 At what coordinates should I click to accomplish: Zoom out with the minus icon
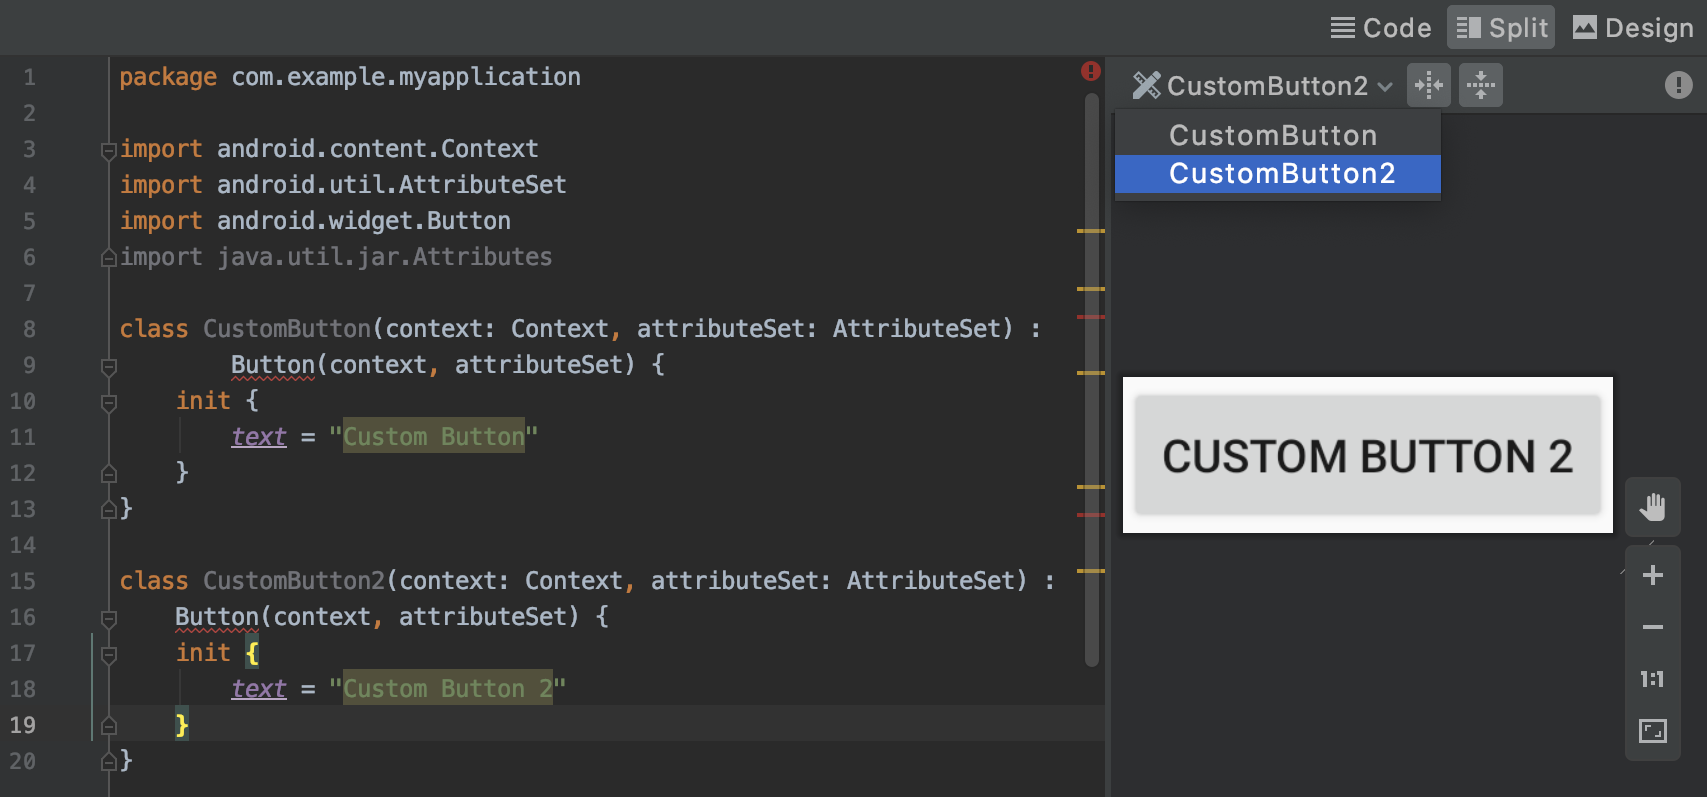(x=1652, y=627)
